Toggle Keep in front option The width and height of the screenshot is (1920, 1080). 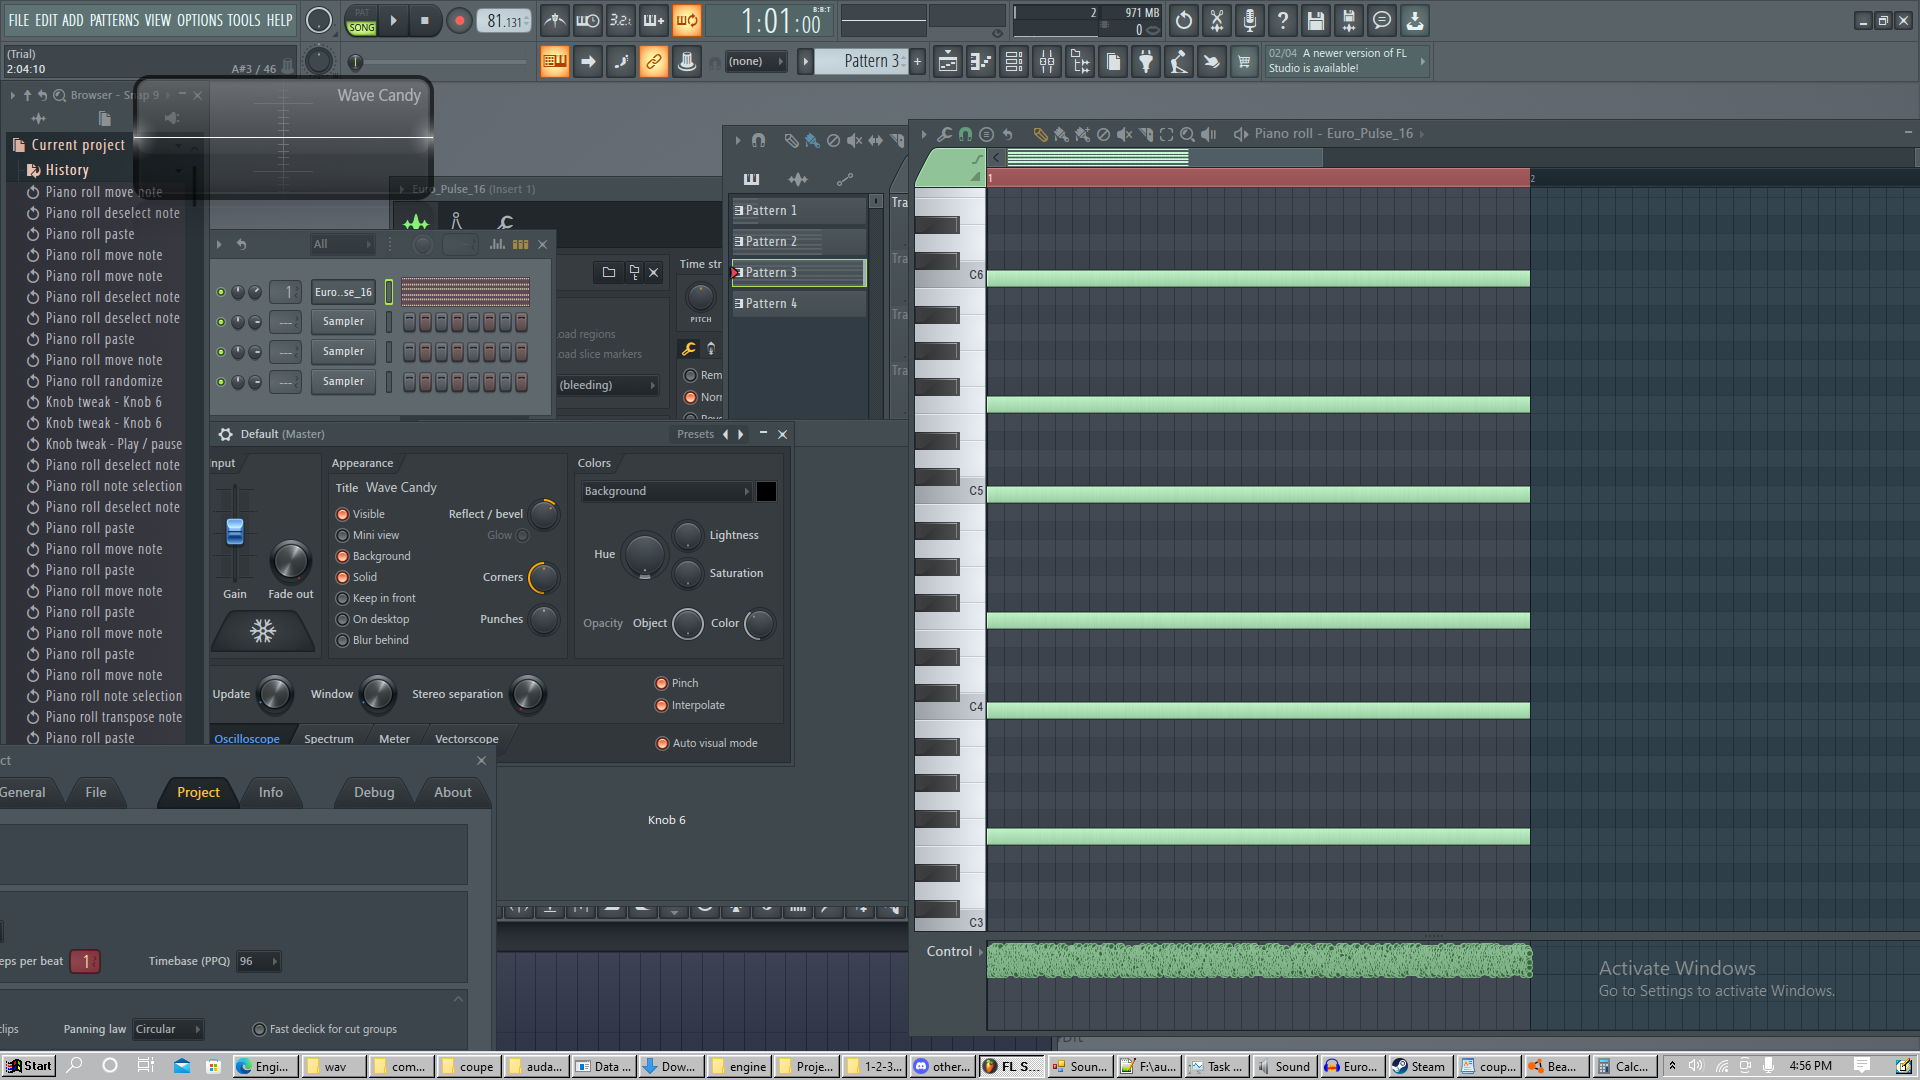[x=343, y=599]
